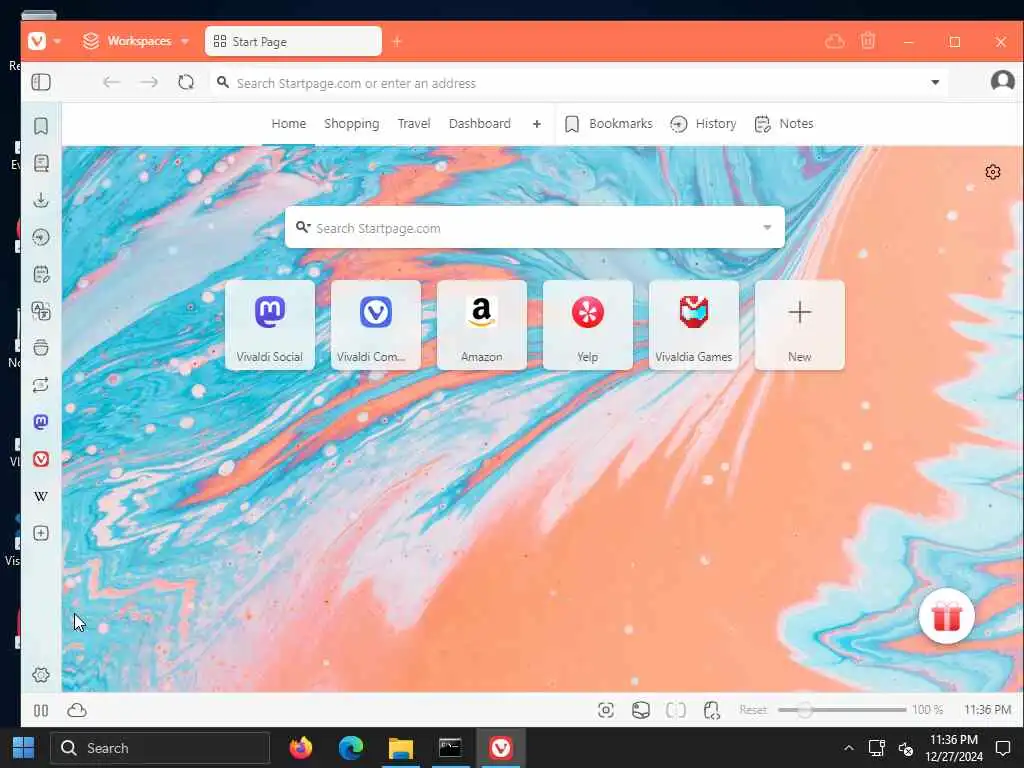Open page actions in status bar

click(711, 710)
